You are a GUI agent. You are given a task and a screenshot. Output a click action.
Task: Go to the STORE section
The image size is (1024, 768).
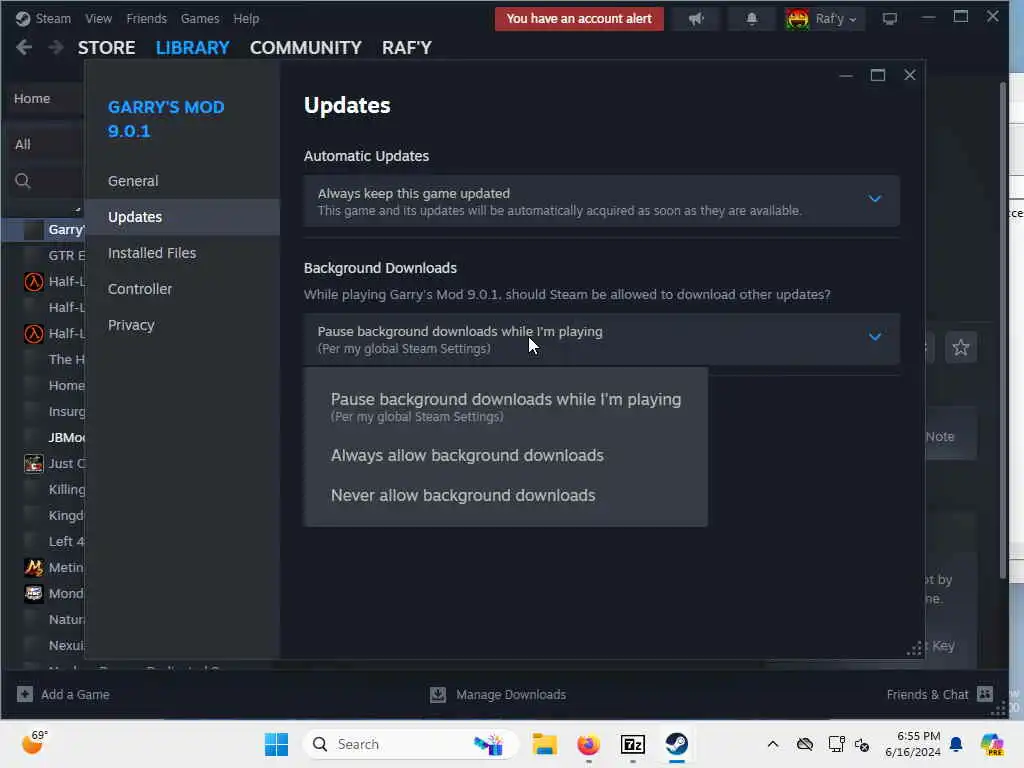click(106, 48)
